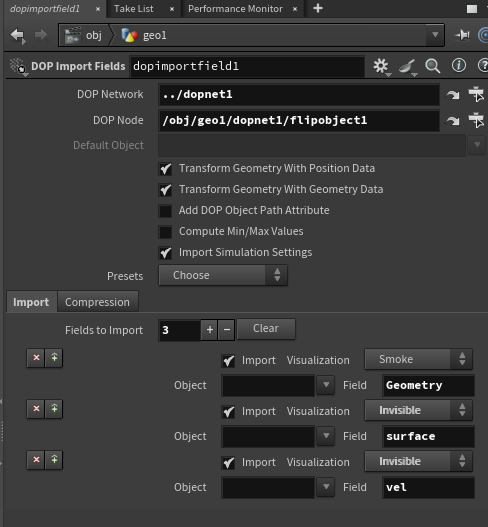The width and height of the screenshot is (488, 527).
Task: Click the Fields to Import count field
Action: 180,330
